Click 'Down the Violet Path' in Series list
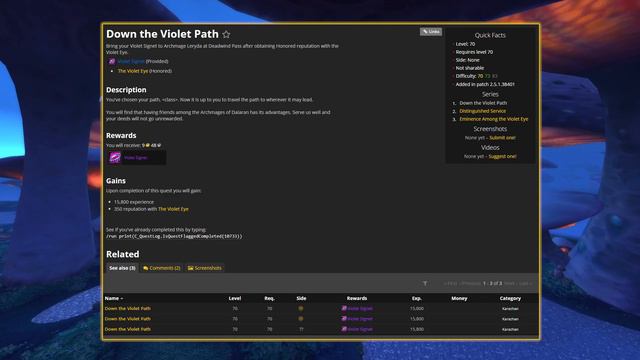The width and height of the screenshot is (640, 360). click(483, 103)
